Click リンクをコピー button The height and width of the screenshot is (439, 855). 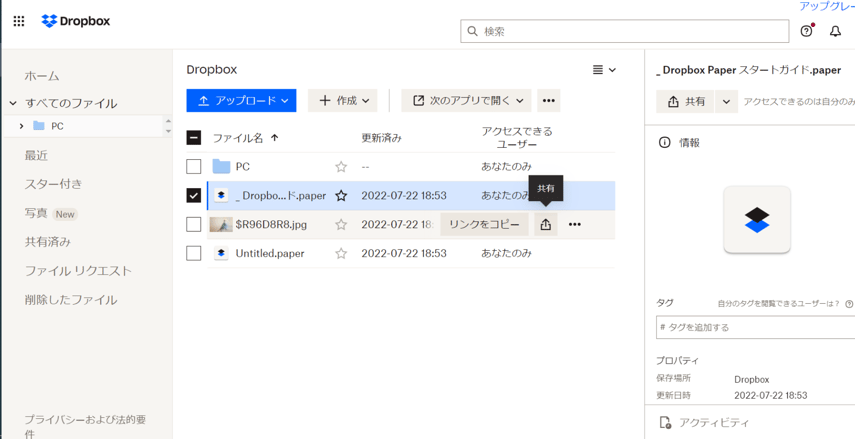pos(484,224)
